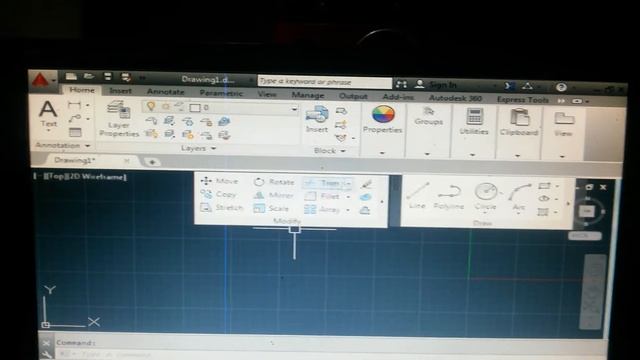
Task: Expand the dropdown under Properties panel
Action: click(382, 153)
